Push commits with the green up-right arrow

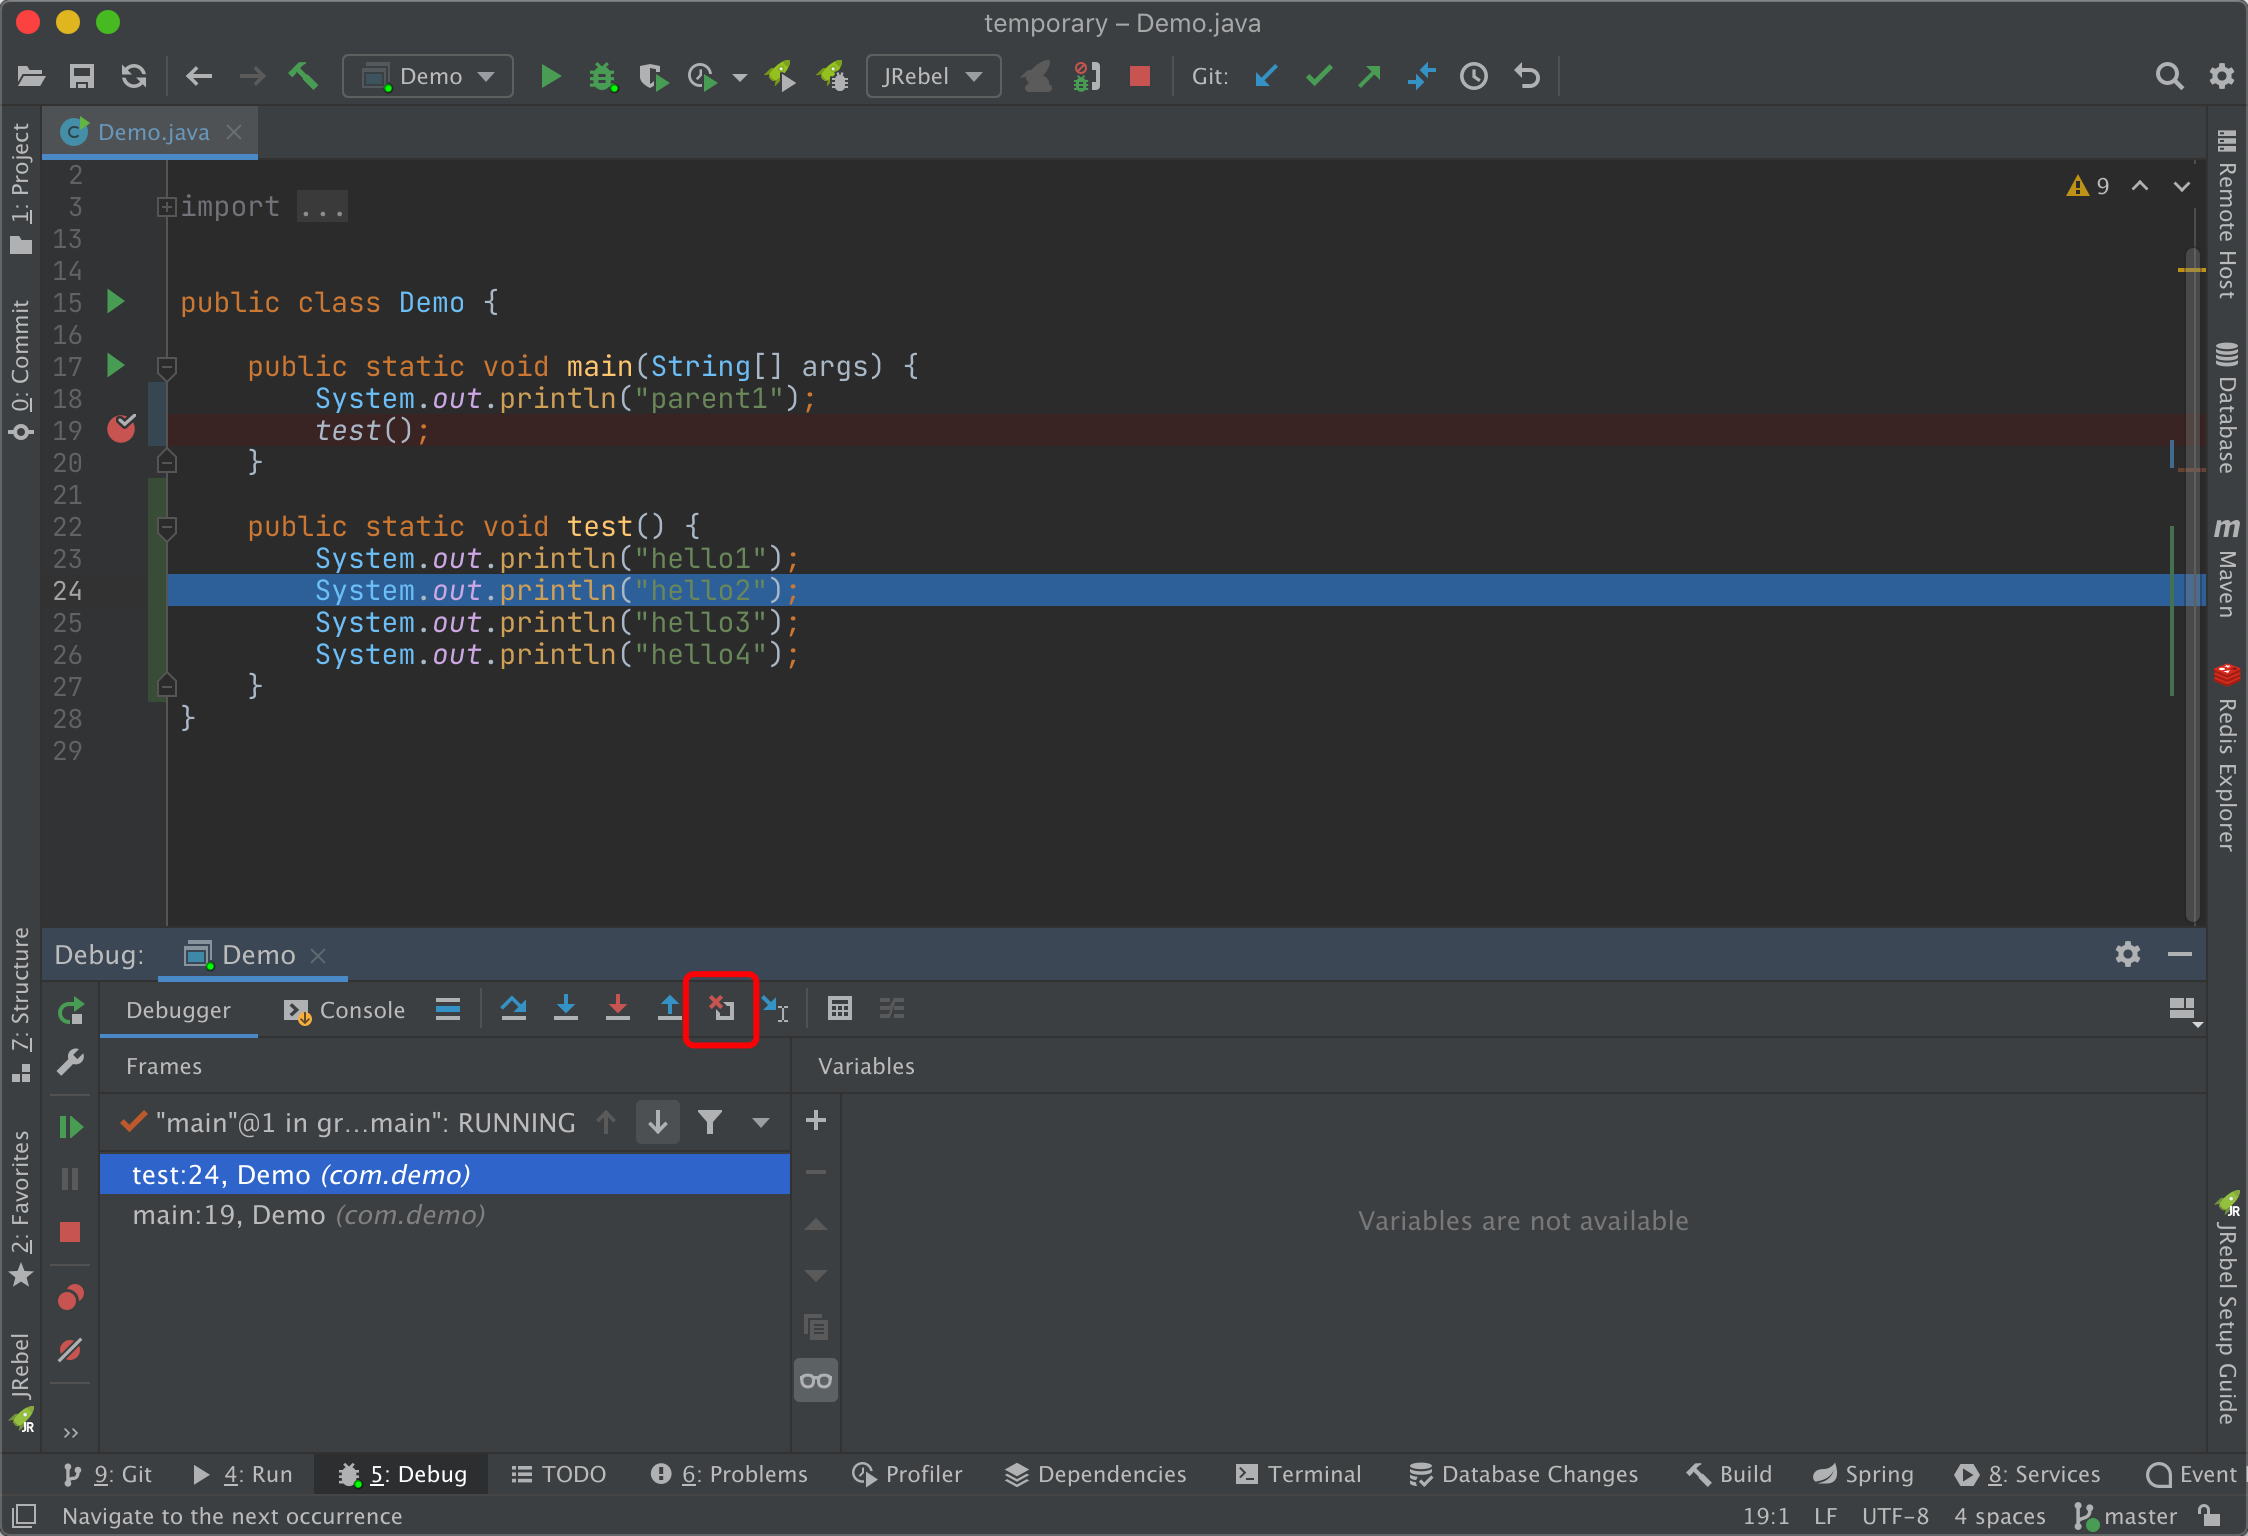1370,76
